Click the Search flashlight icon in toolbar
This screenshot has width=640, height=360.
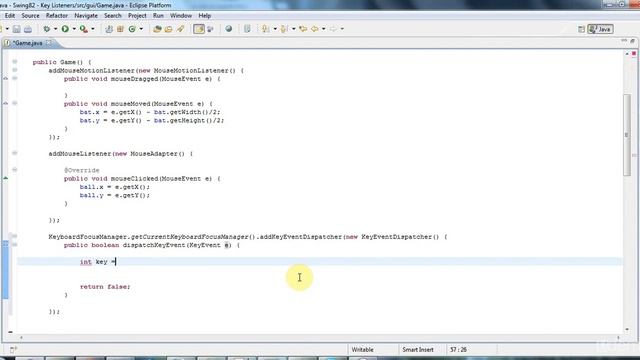(x=180, y=29)
